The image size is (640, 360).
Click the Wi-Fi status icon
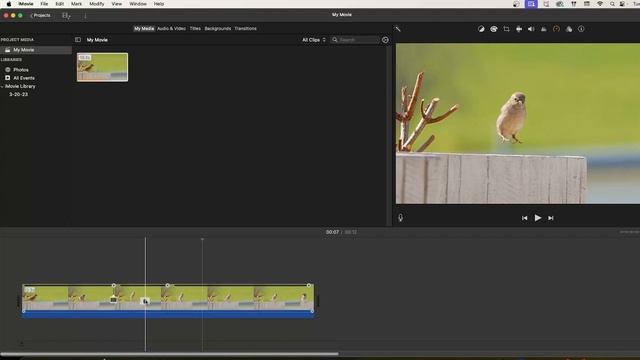[600, 4]
